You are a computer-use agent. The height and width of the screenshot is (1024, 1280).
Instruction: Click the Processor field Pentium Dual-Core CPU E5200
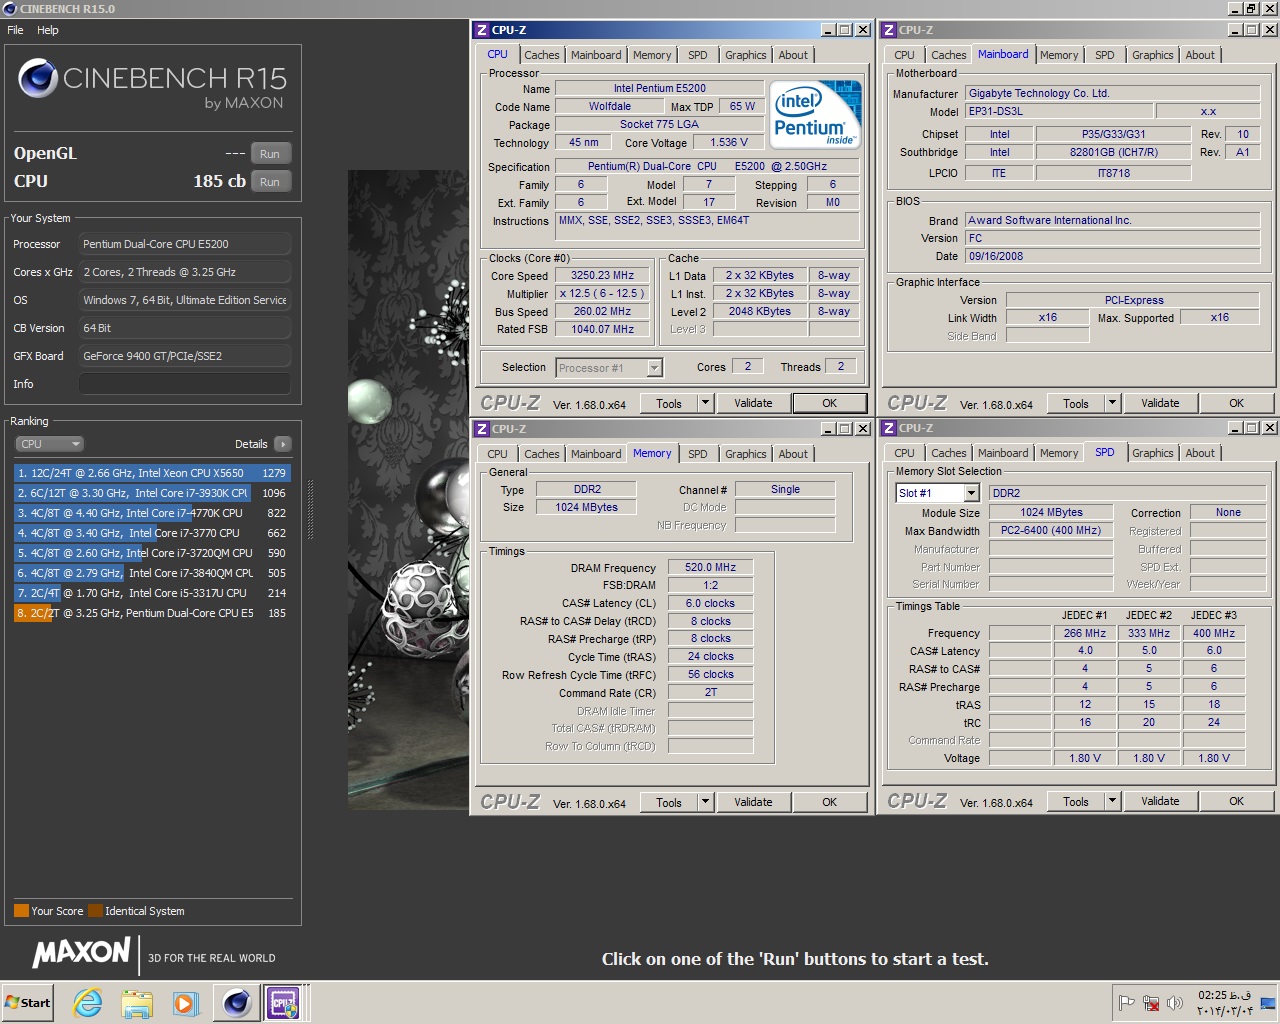tap(184, 244)
